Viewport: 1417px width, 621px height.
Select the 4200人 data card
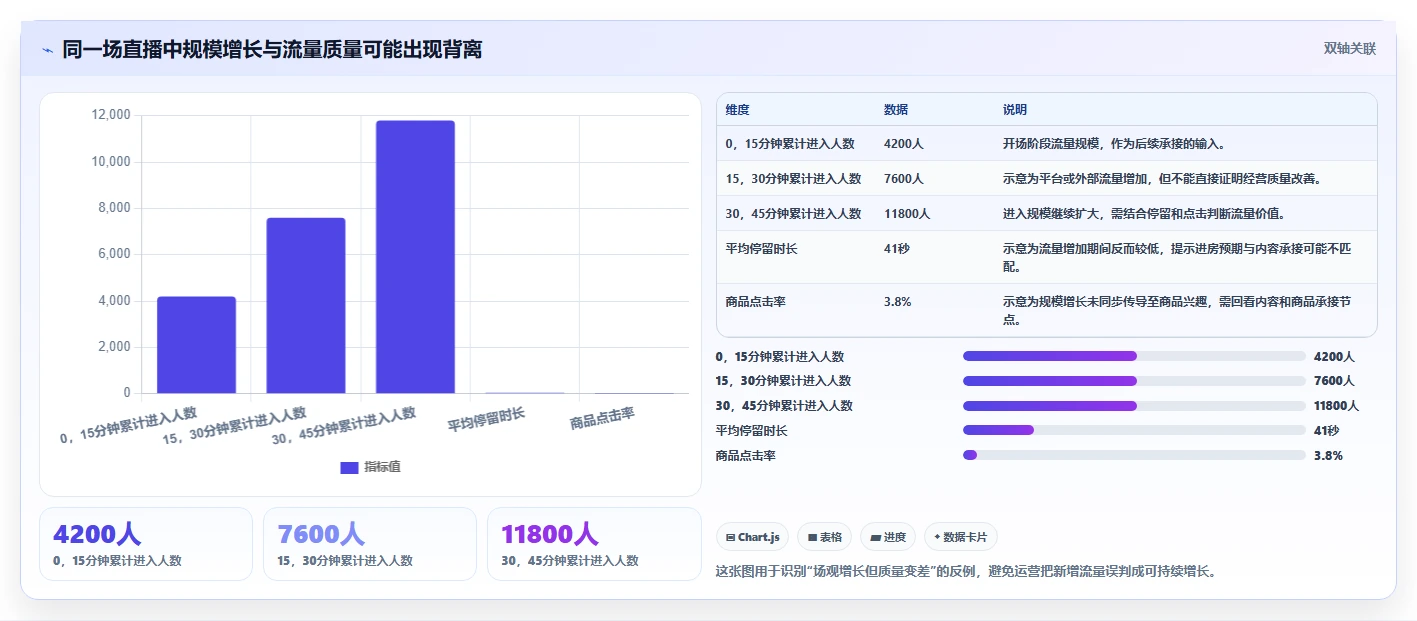(x=146, y=544)
